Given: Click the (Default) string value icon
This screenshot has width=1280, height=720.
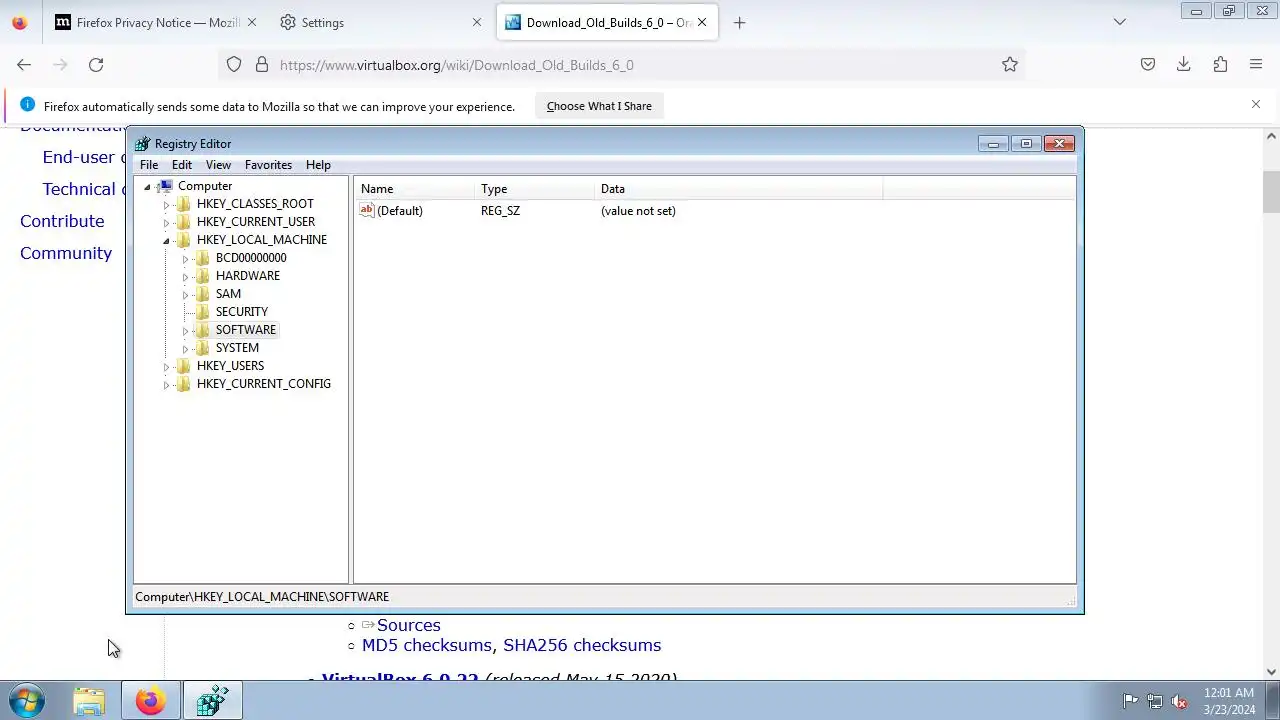Looking at the screenshot, I should click(x=367, y=211).
